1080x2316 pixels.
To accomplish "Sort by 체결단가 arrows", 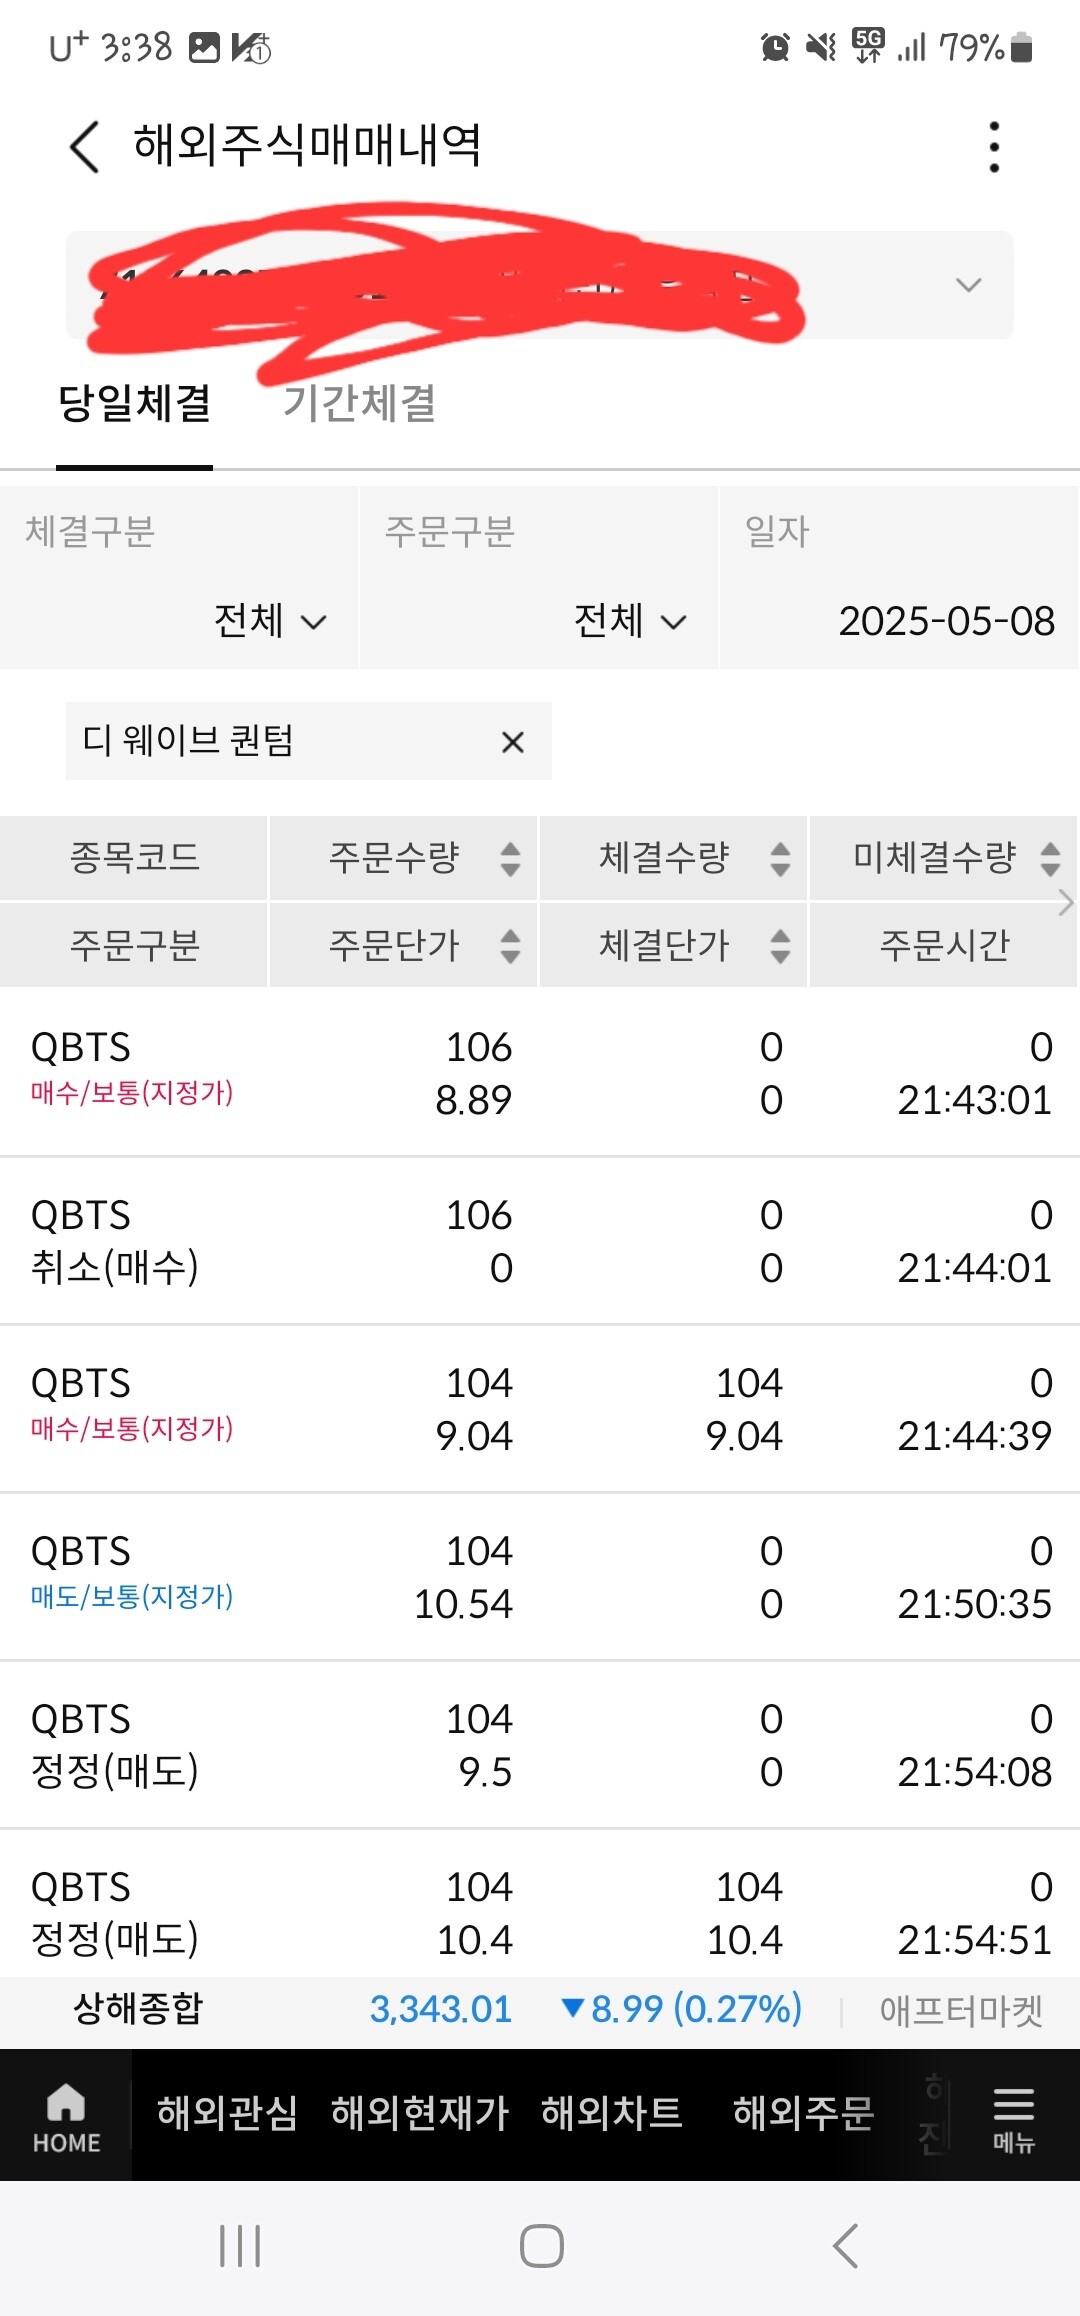I will 780,945.
